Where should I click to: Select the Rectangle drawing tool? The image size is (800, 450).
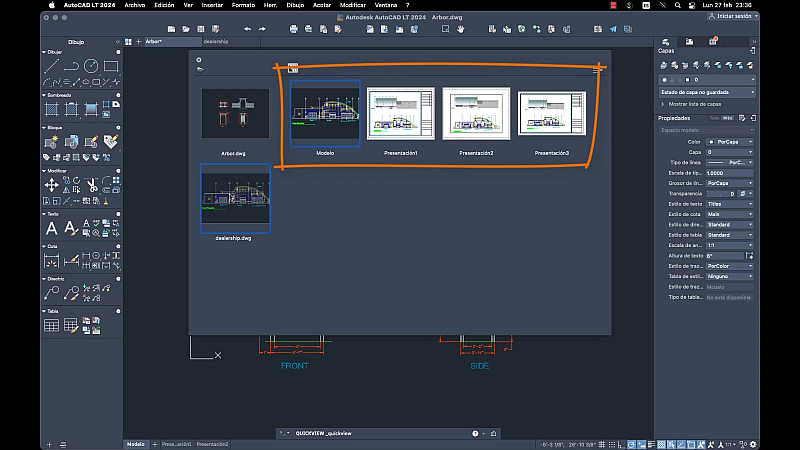(111, 66)
